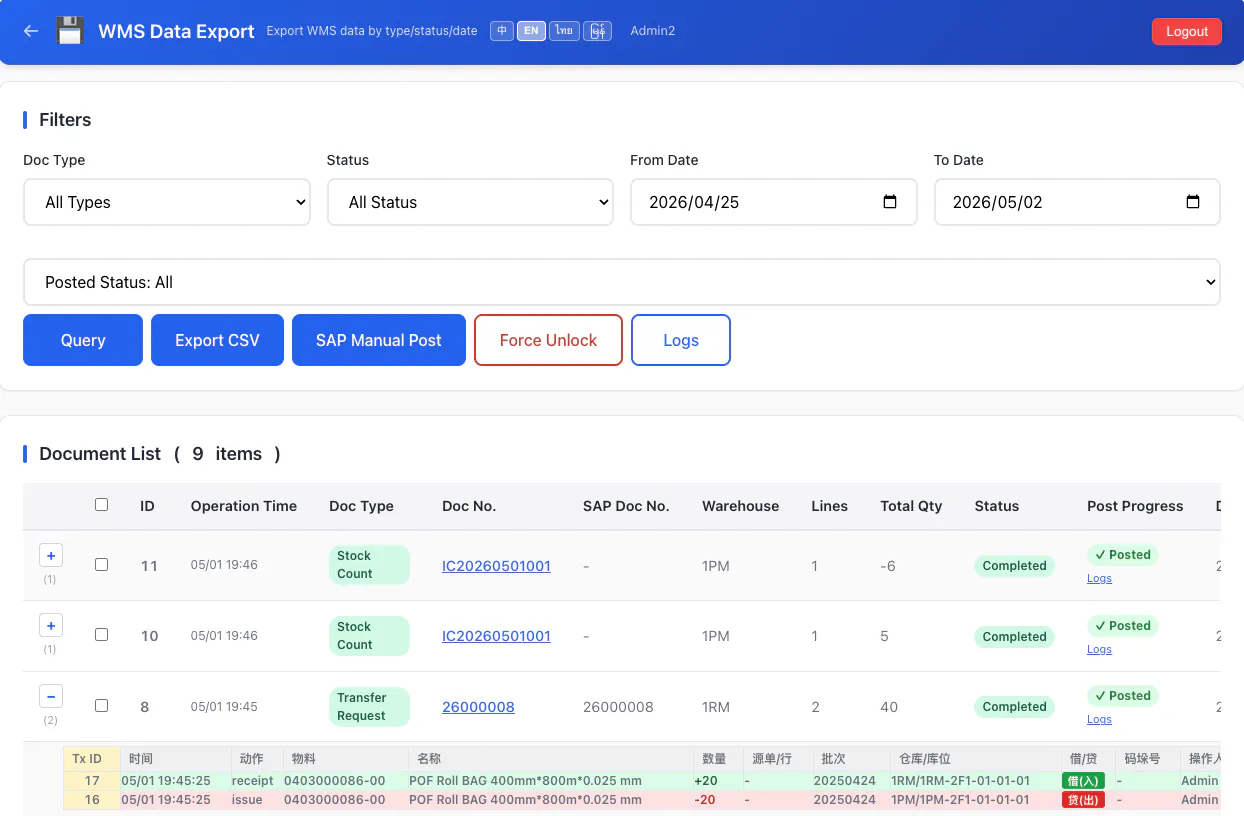Switch language to Thai ไทย
This screenshot has height=816, width=1244.
(x=564, y=31)
